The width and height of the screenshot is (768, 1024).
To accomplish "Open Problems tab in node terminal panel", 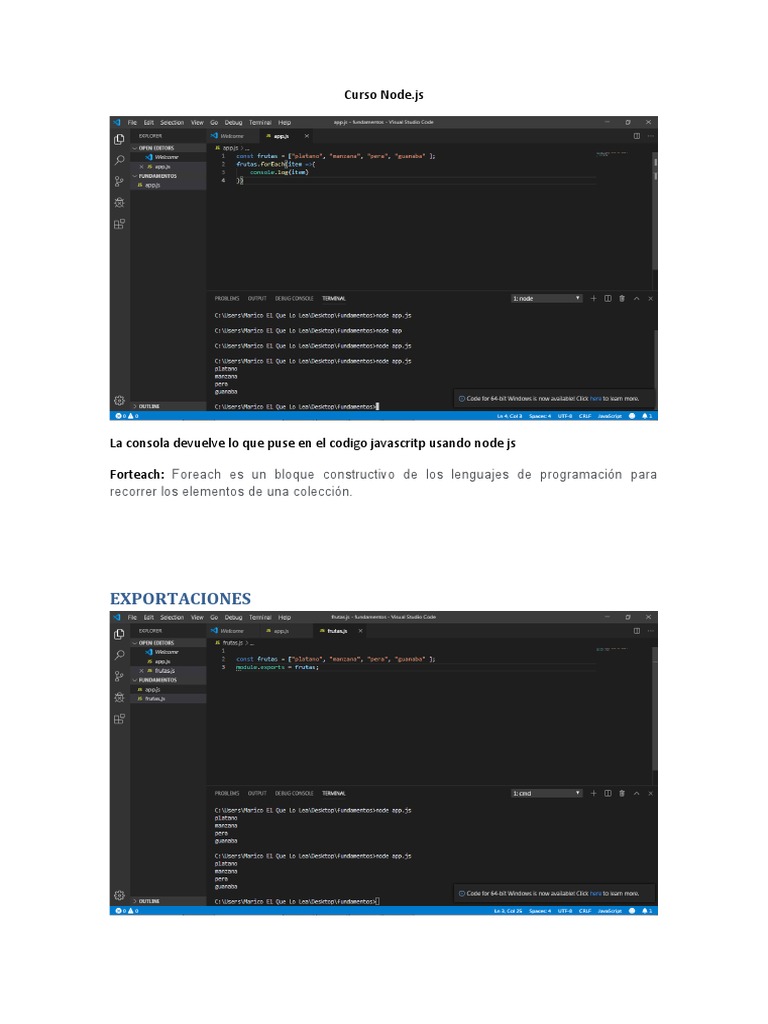I will pyautogui.click(x=227, y=298).
